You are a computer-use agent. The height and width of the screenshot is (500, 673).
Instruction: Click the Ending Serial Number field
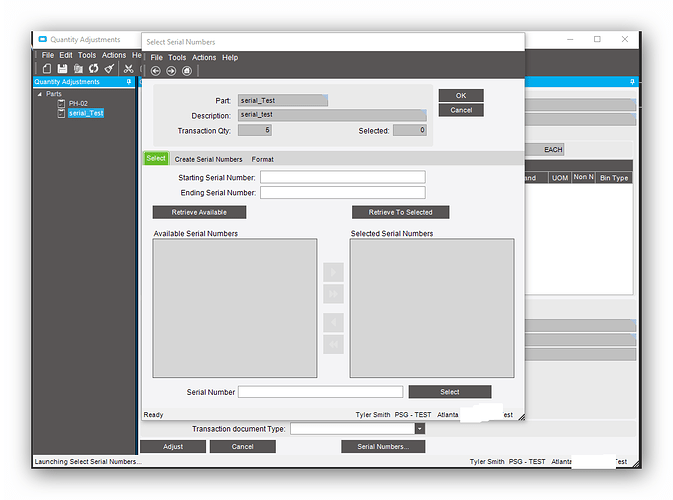343,192
